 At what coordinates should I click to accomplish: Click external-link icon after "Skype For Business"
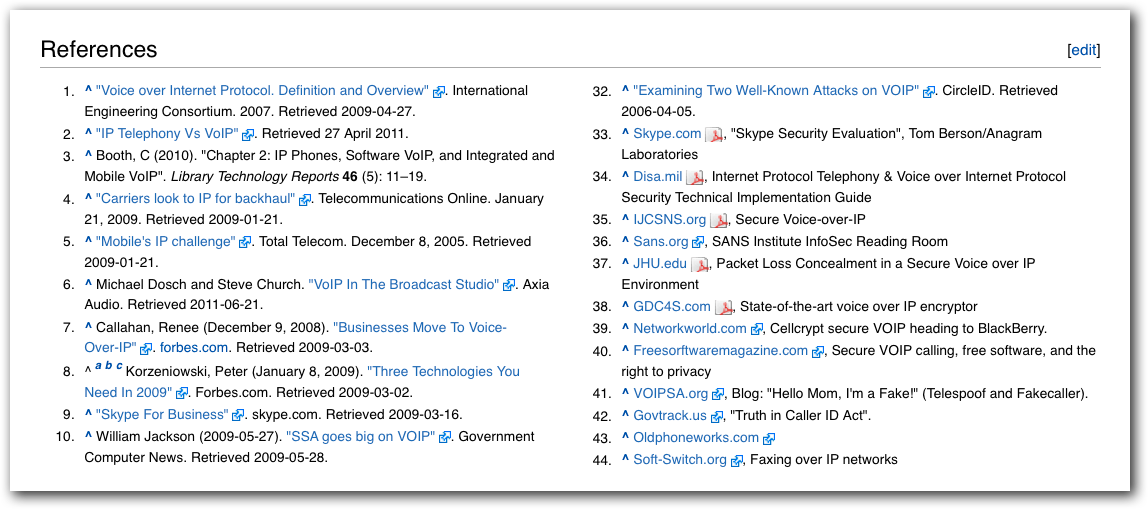tap(239, 415)
